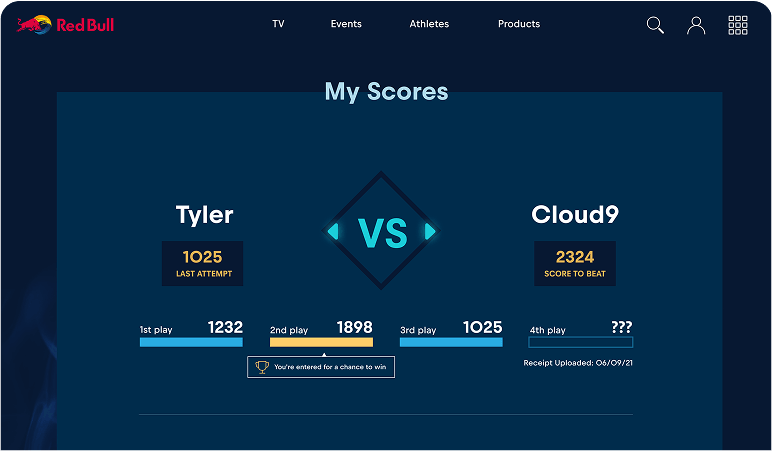Click the left arrow beside VS
This screenshot has width=772, height=451.
[333, 231]
